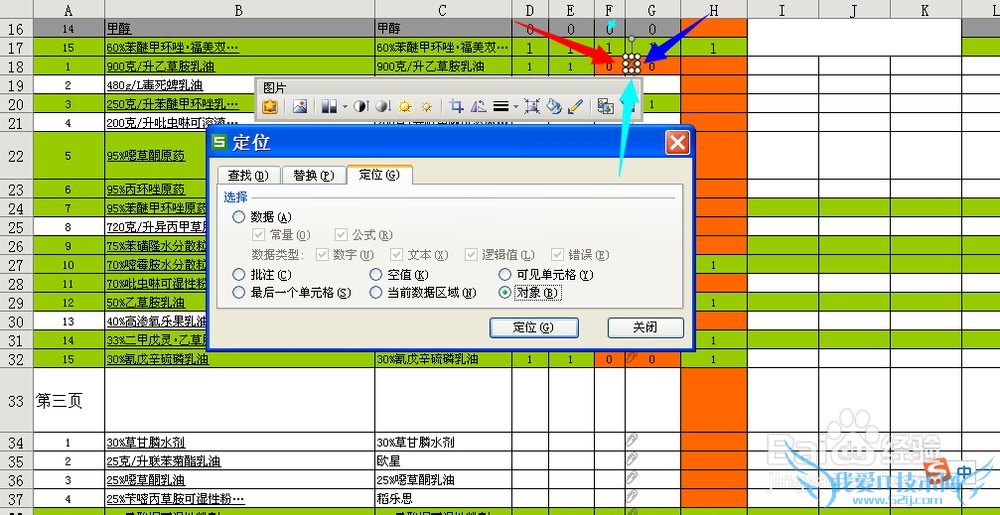Image resolution: width=1000 pixels, height=515 pixels.
Task: Select column C header
Action: pos(443,9)
